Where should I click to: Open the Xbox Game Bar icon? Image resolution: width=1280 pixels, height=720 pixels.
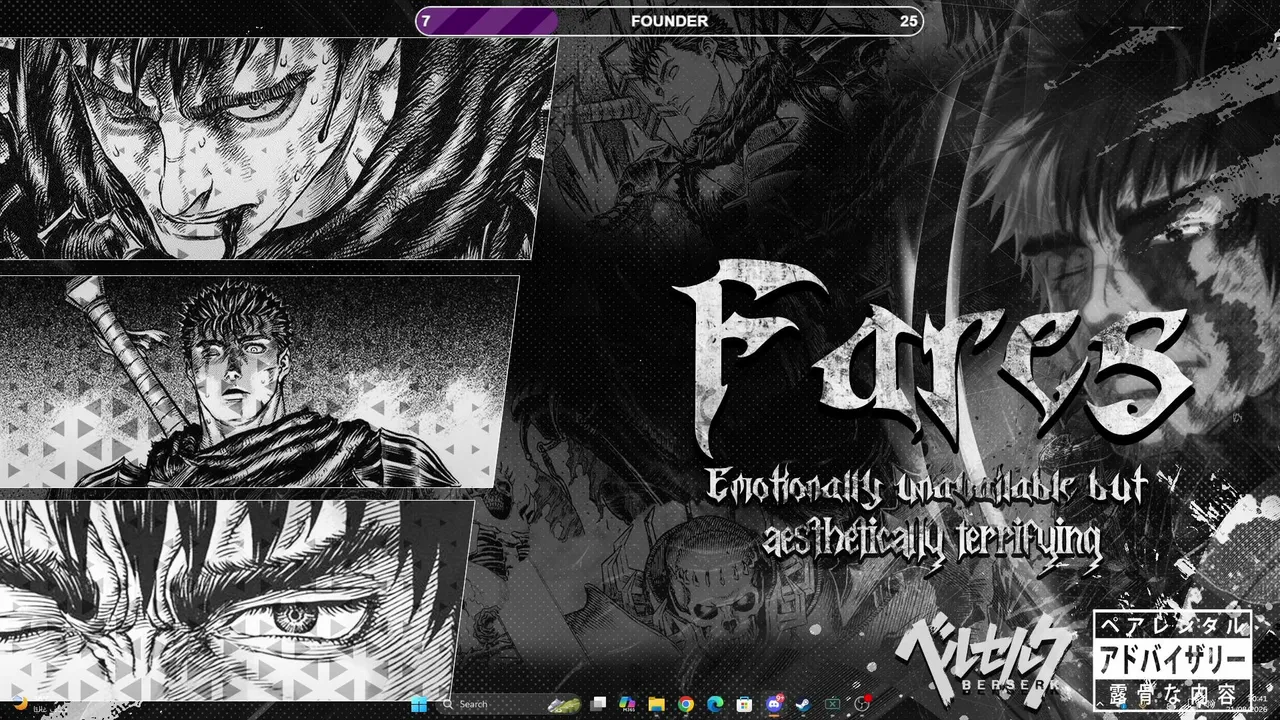832,704
